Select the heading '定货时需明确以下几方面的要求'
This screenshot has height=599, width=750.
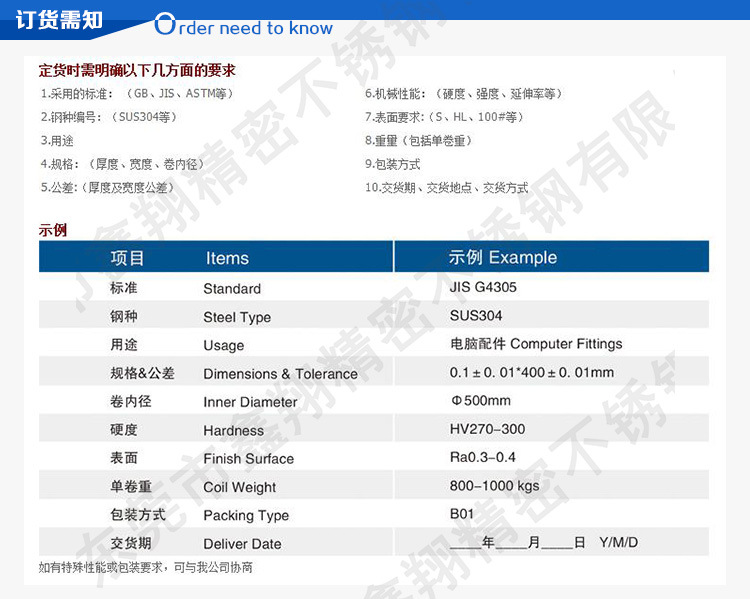coord(137,70)
